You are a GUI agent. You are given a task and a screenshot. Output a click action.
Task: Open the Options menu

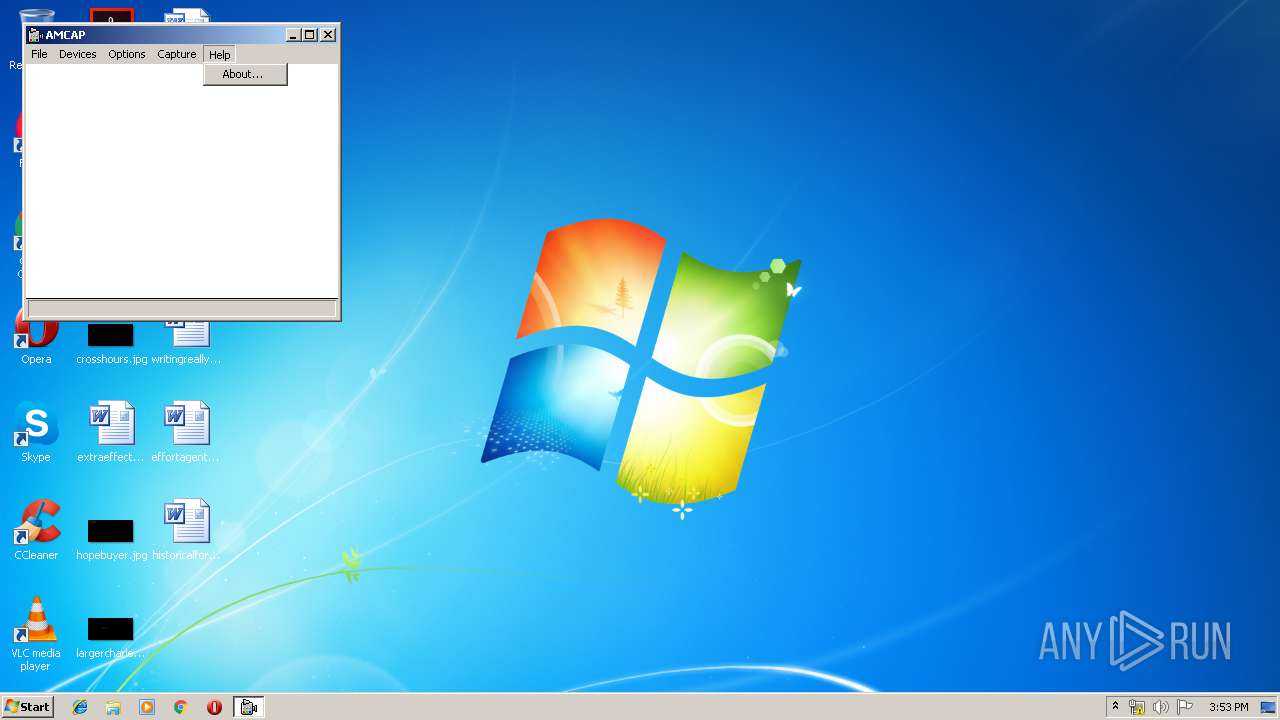[x=127, y=54]
